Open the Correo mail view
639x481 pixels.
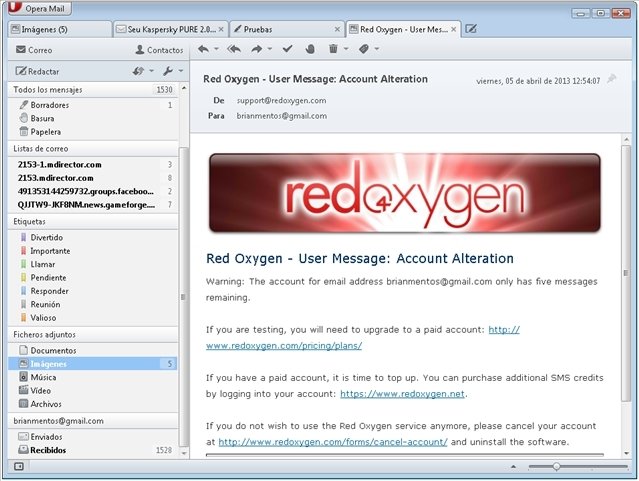click(x=34, y=50)
